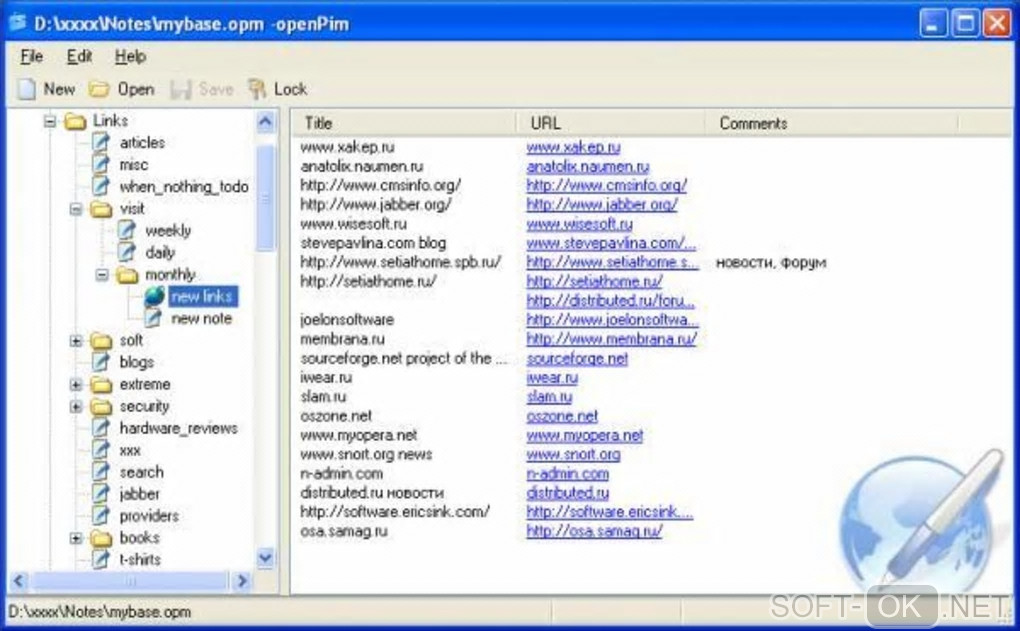Viewport: 1020px width, 631px height.
Task: Select the distributed.ru новости title cell
Action: [x=371, y=492]
